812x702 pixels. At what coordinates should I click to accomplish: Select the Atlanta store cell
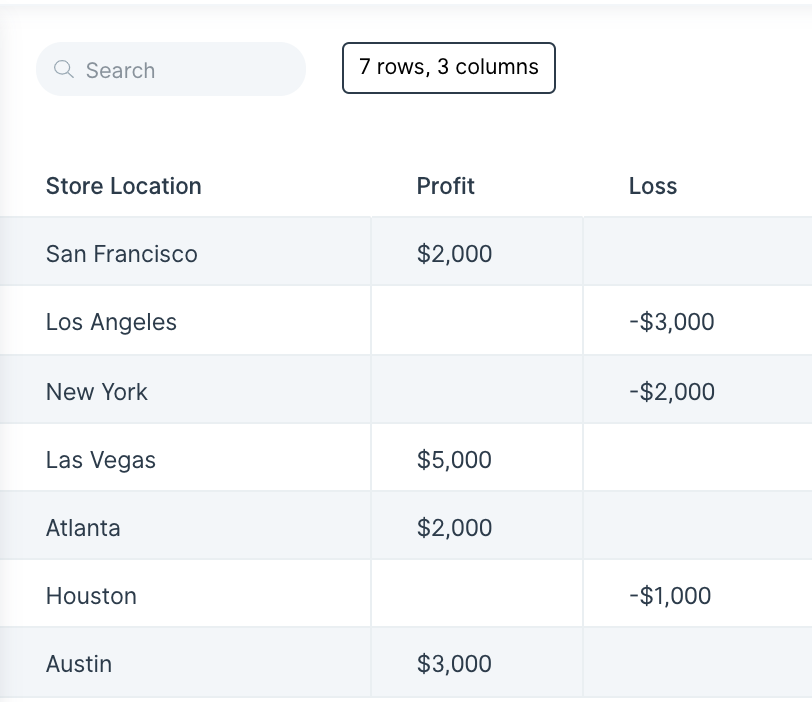click(x=185, y=525)
